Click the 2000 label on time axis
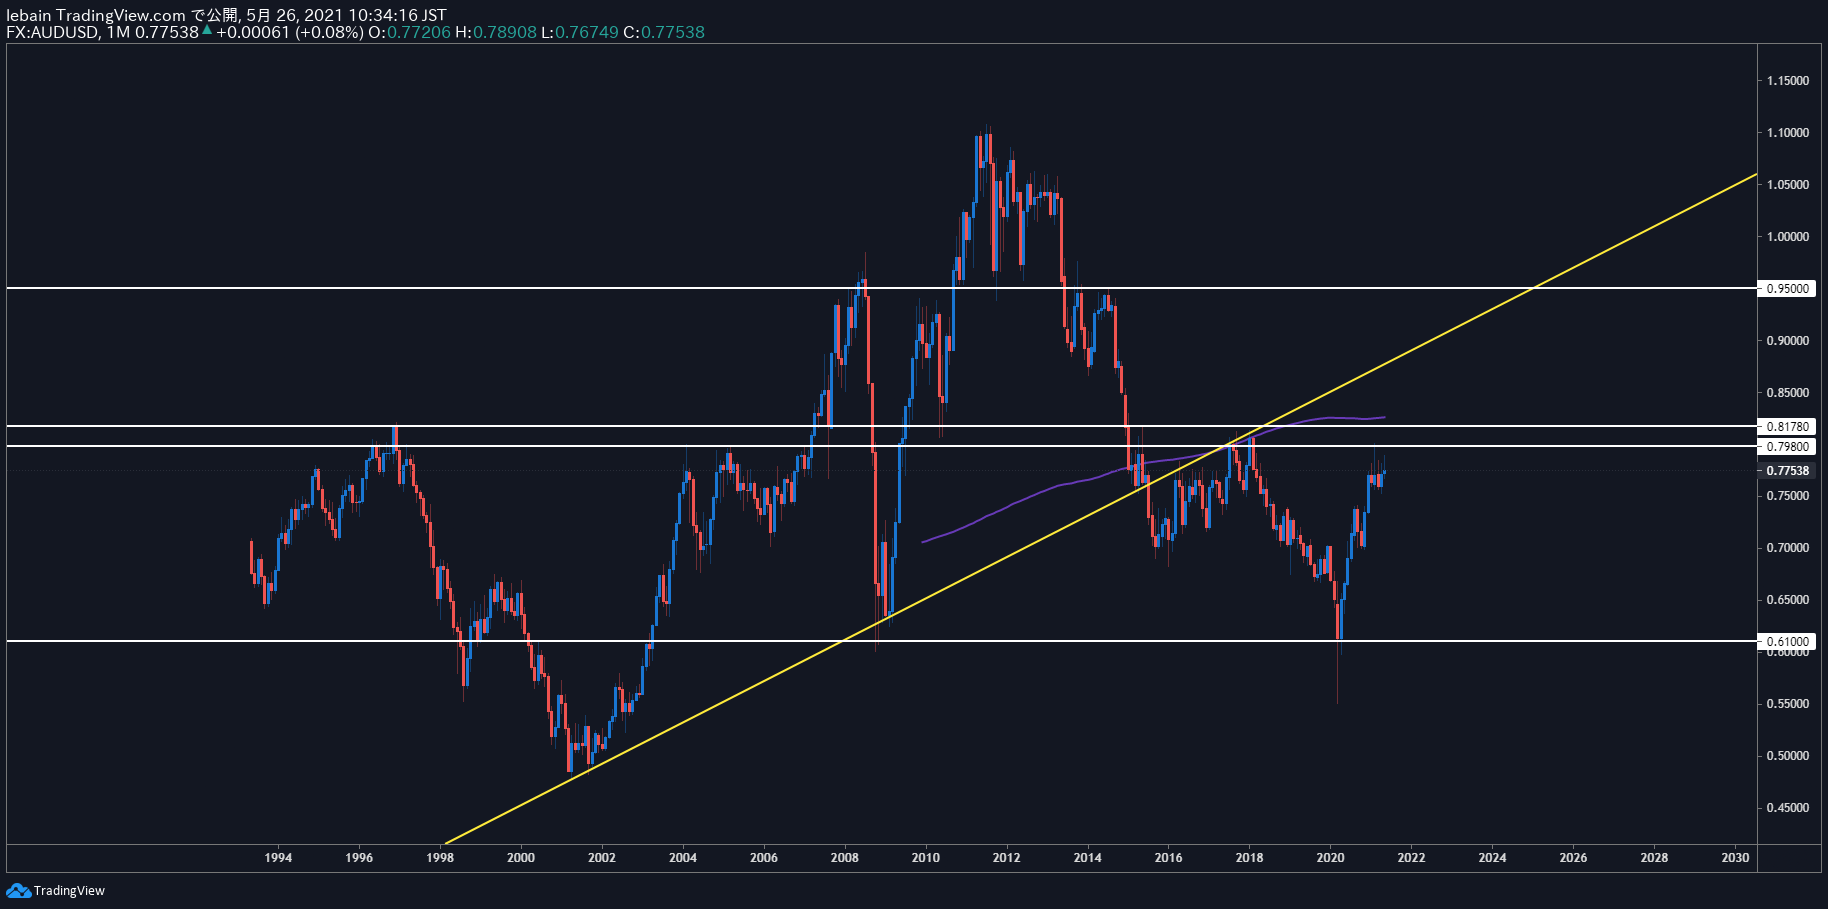The image size is (1828, 909). point(521,858)
